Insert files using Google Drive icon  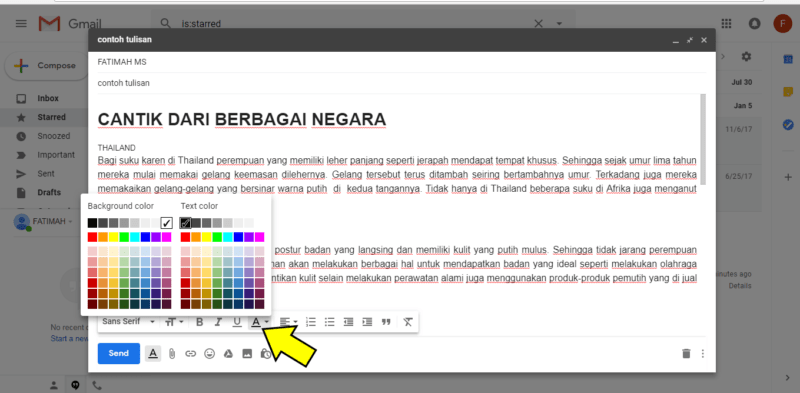[x=229, y=353]
